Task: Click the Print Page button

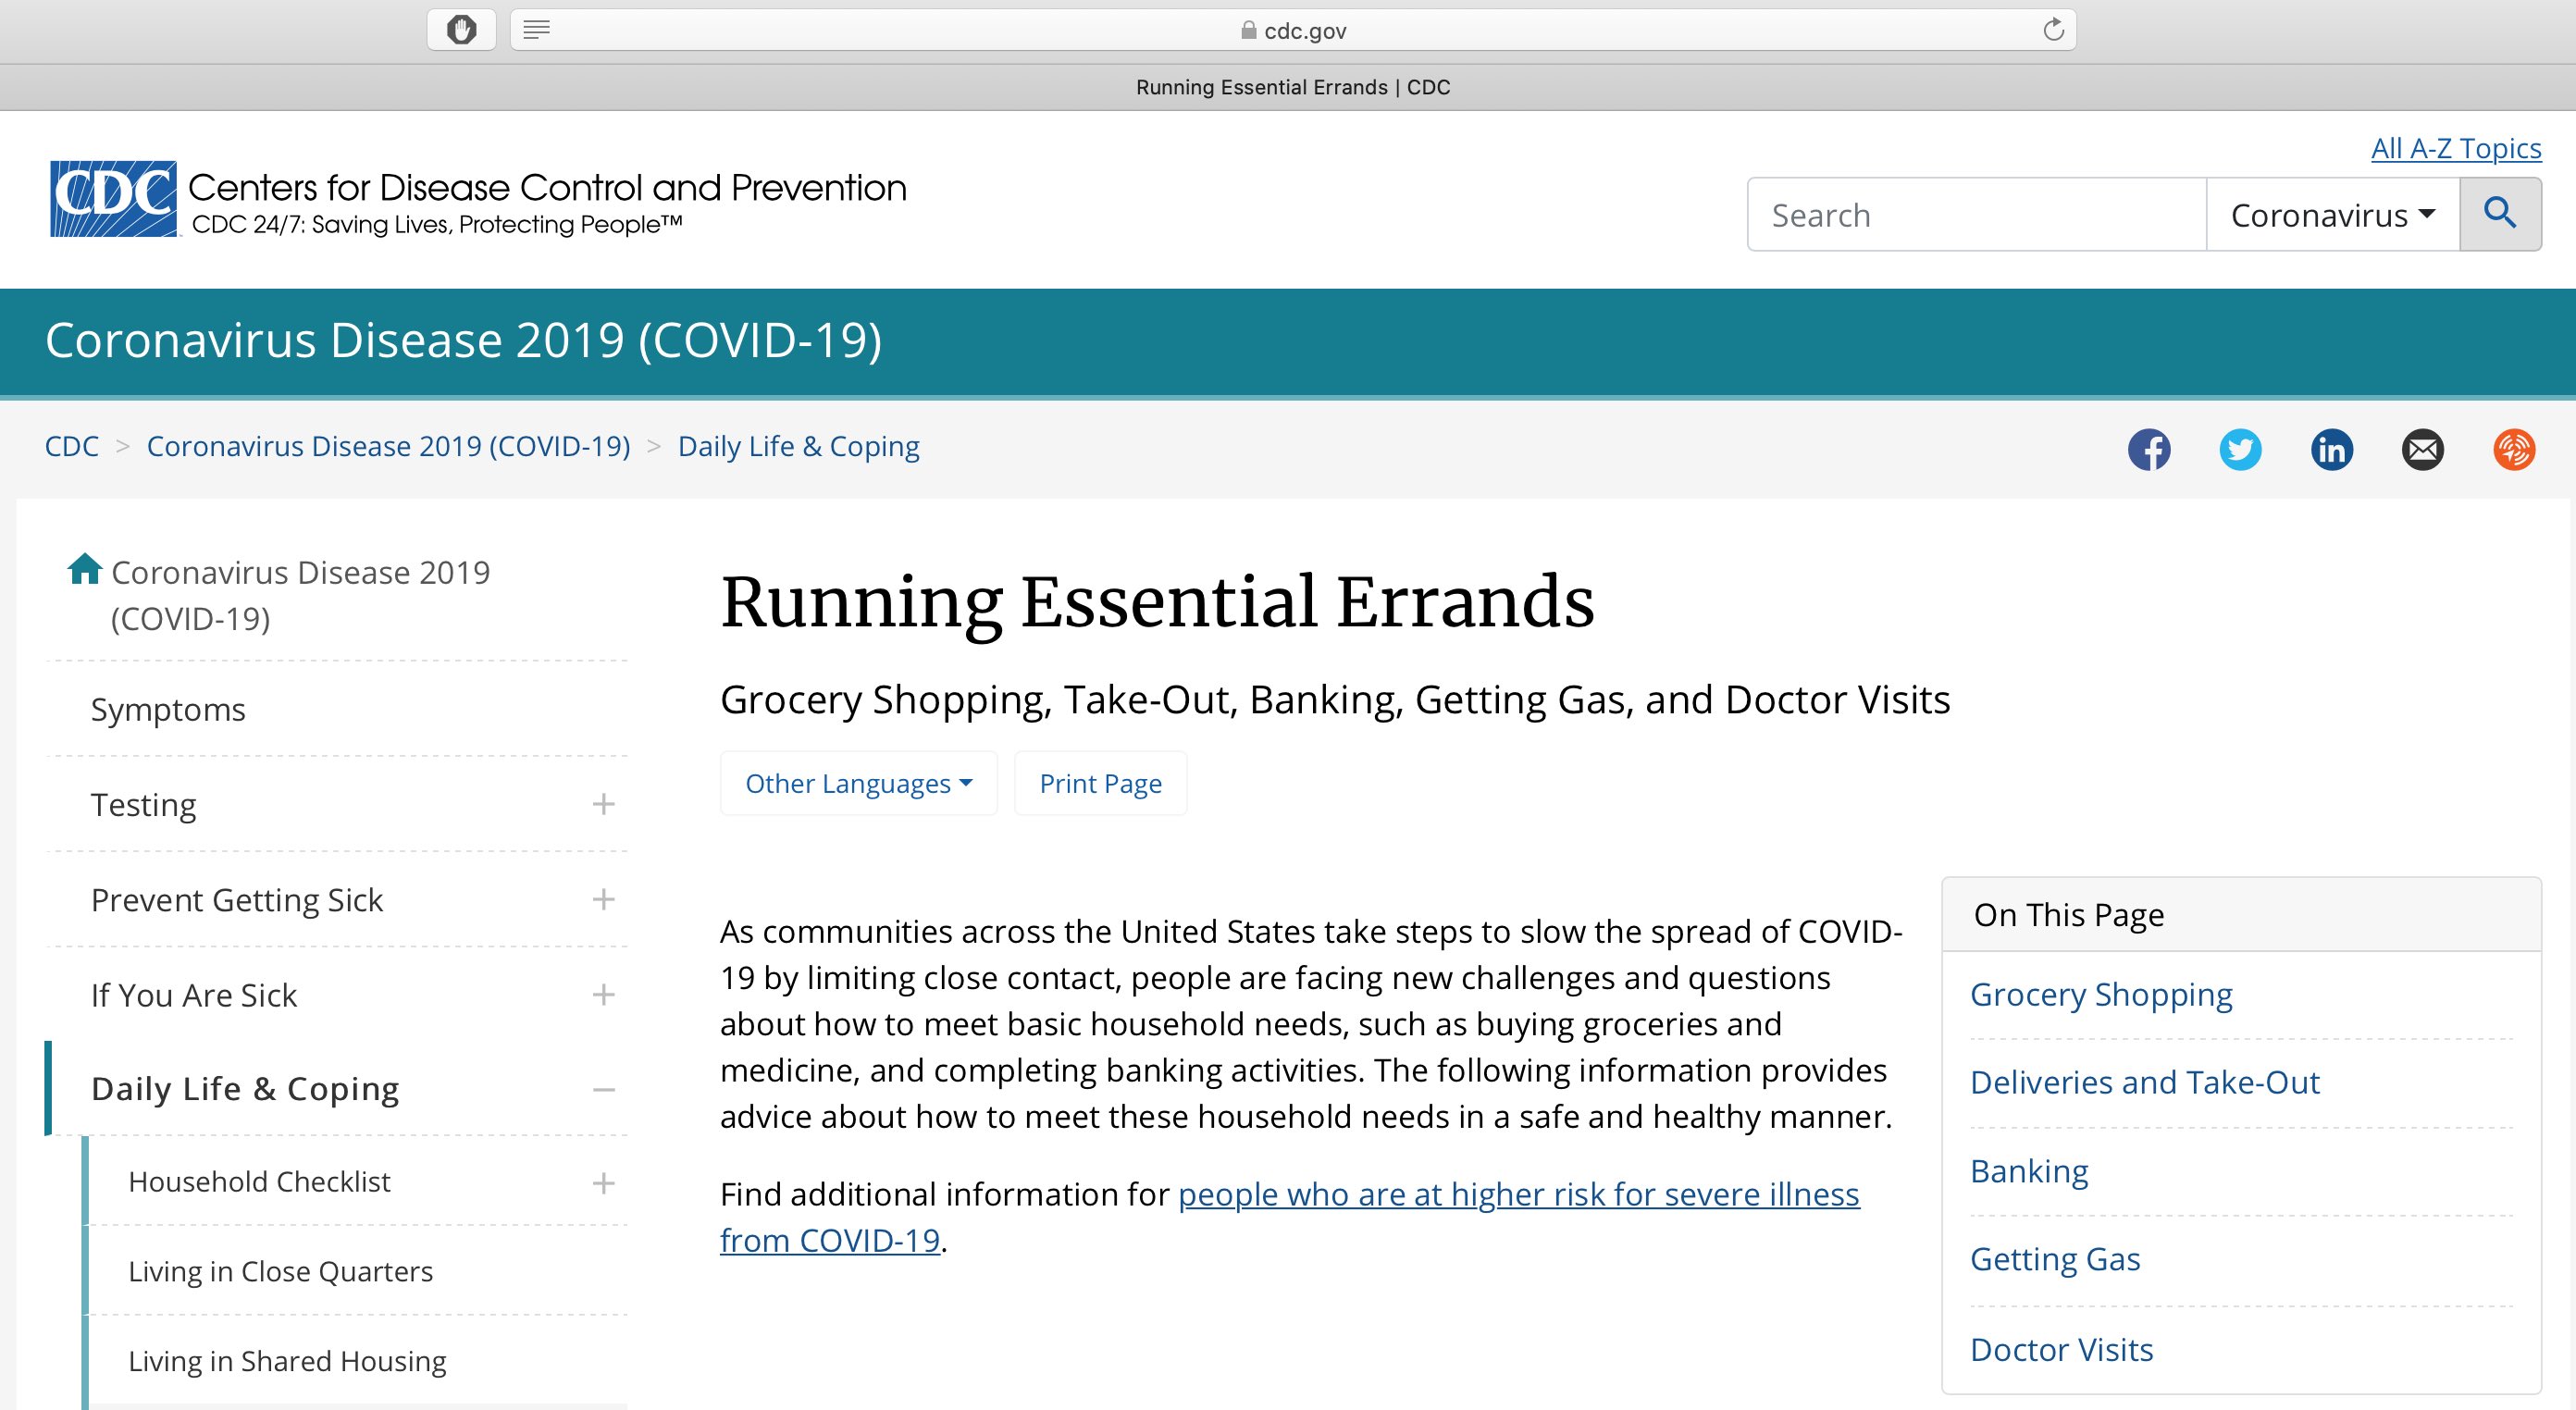Action: (x=1100, y=783)
